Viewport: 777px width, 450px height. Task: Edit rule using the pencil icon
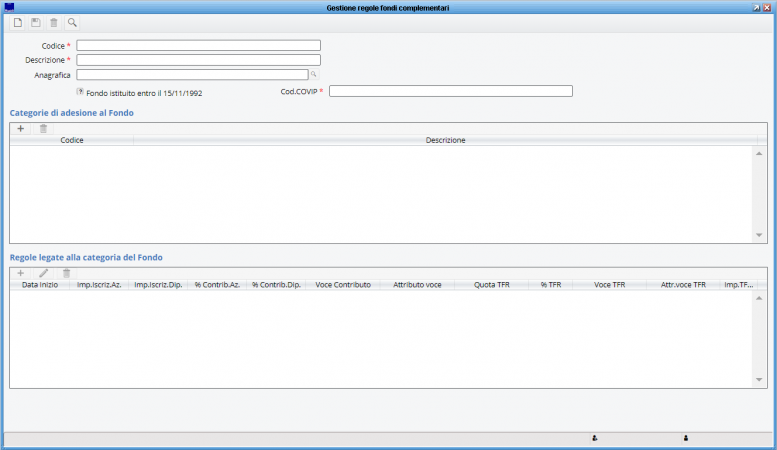coord(44,274)
